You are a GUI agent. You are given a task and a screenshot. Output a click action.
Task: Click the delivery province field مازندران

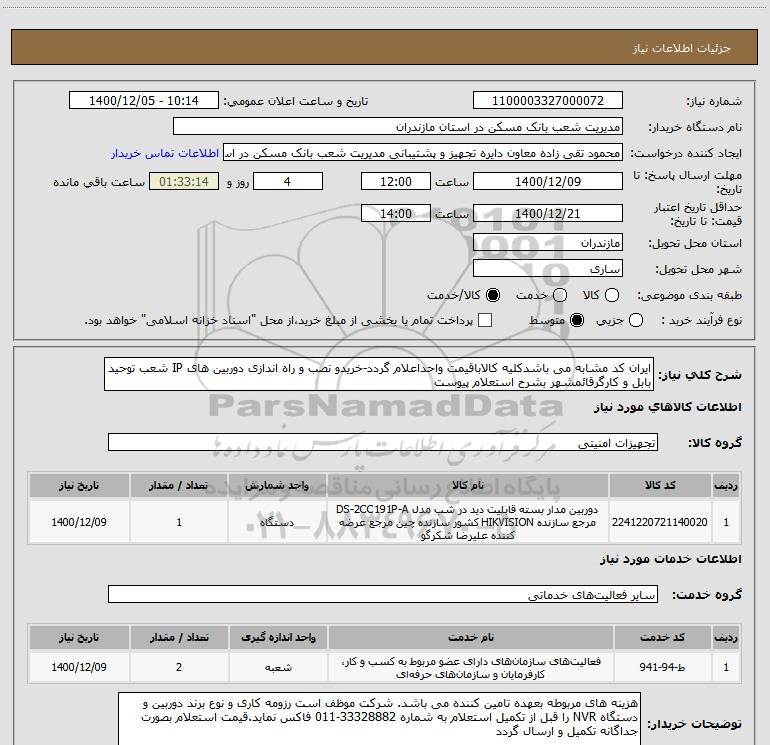coord(548,243)
